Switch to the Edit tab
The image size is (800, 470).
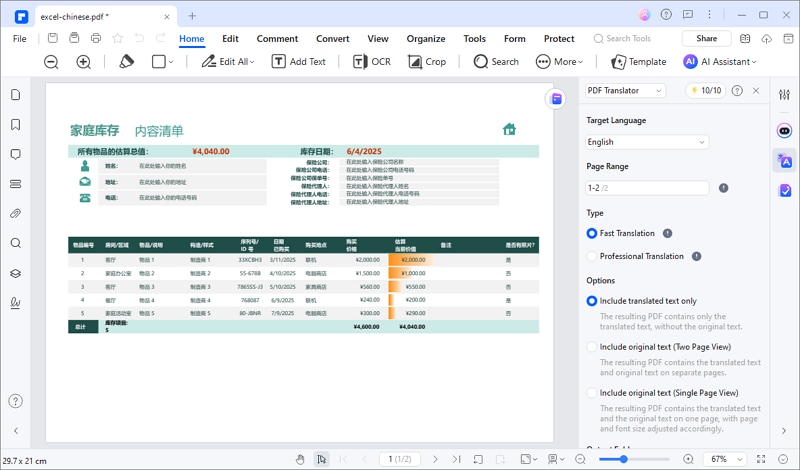230,39
